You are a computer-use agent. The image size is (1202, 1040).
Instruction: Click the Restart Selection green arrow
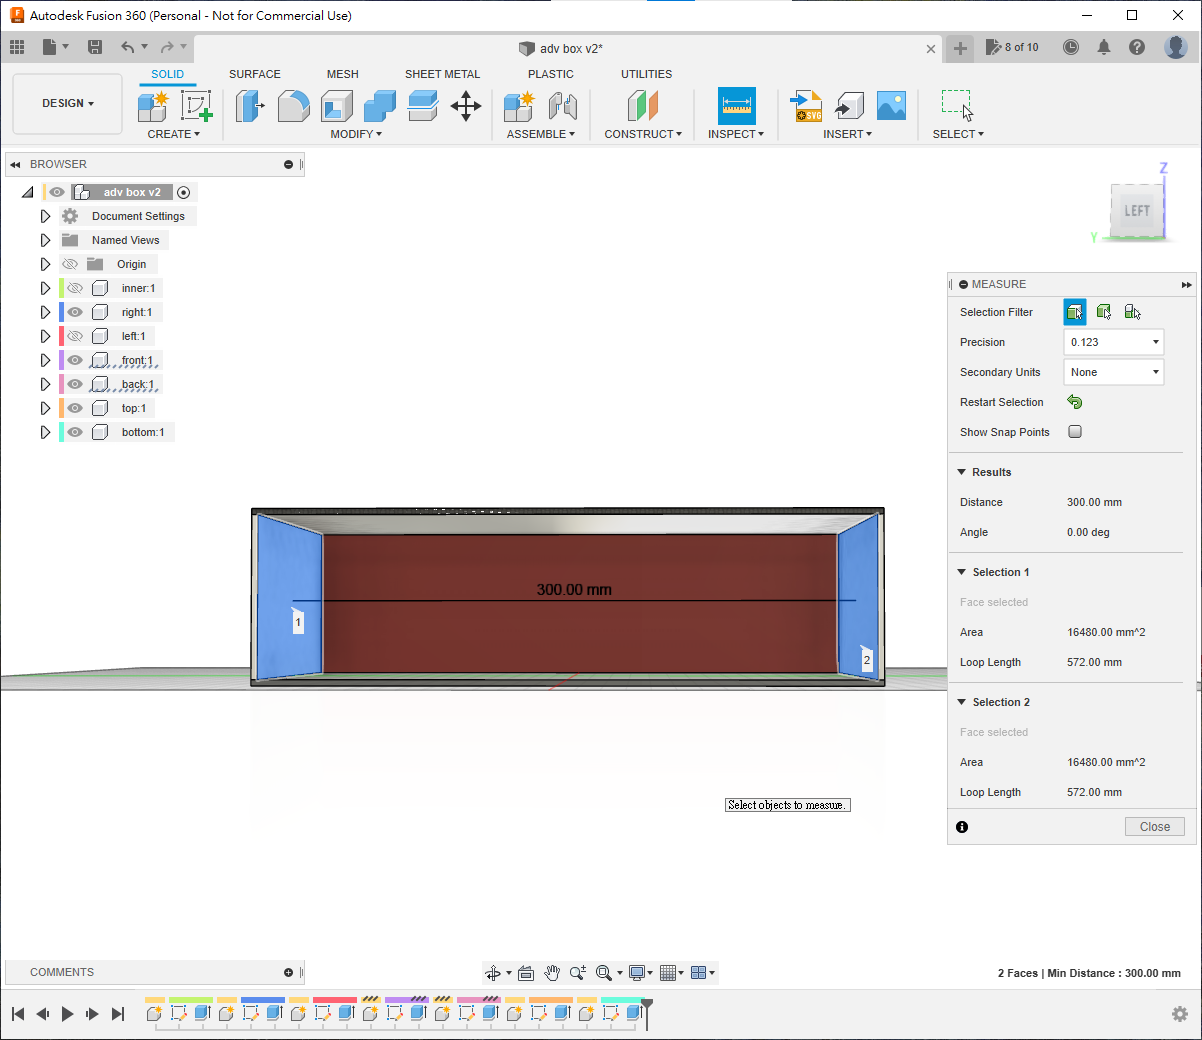pyautogui.click(x=1075, y=402)
